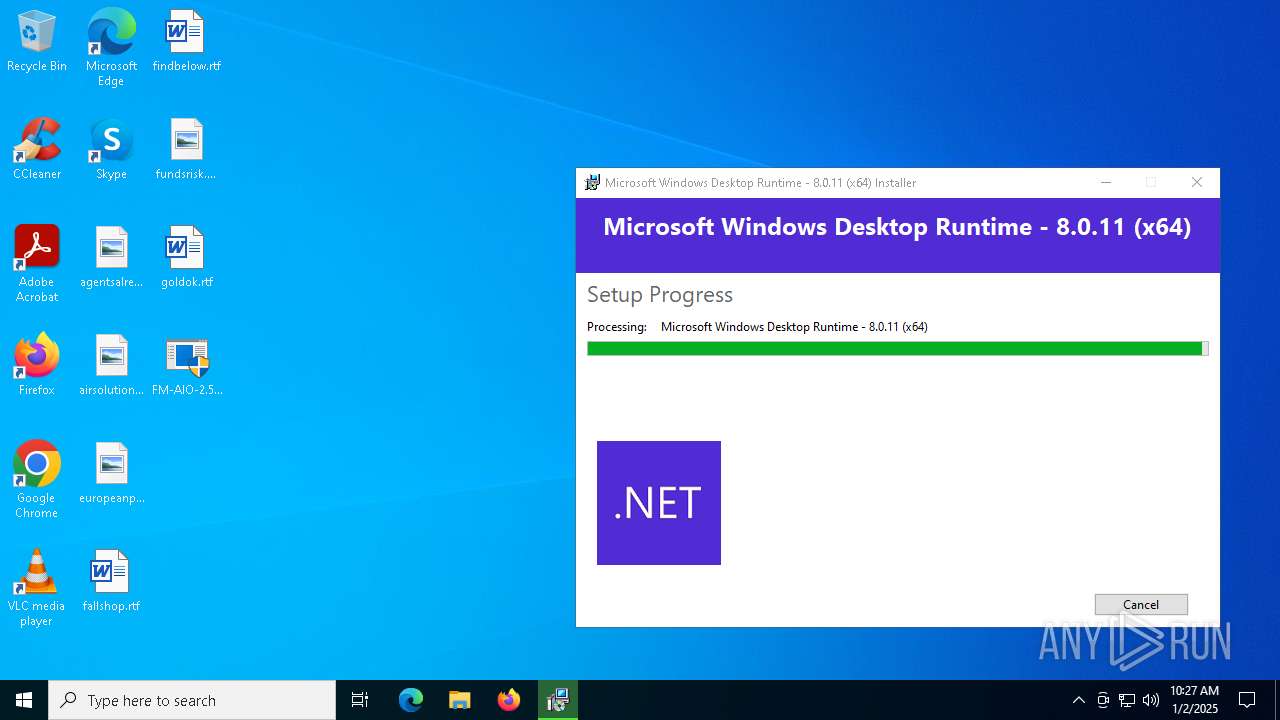Launch Firefox from the taskbar
The image size is (1280, 720).
click(509, 700)
